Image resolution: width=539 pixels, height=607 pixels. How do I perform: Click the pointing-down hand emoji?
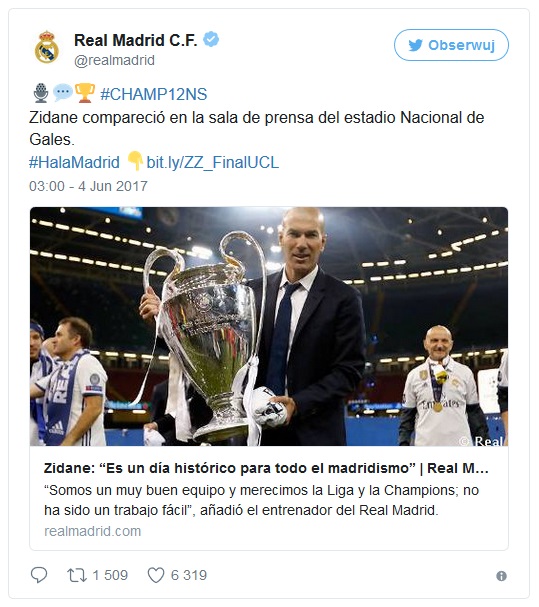tap(135, 161)
